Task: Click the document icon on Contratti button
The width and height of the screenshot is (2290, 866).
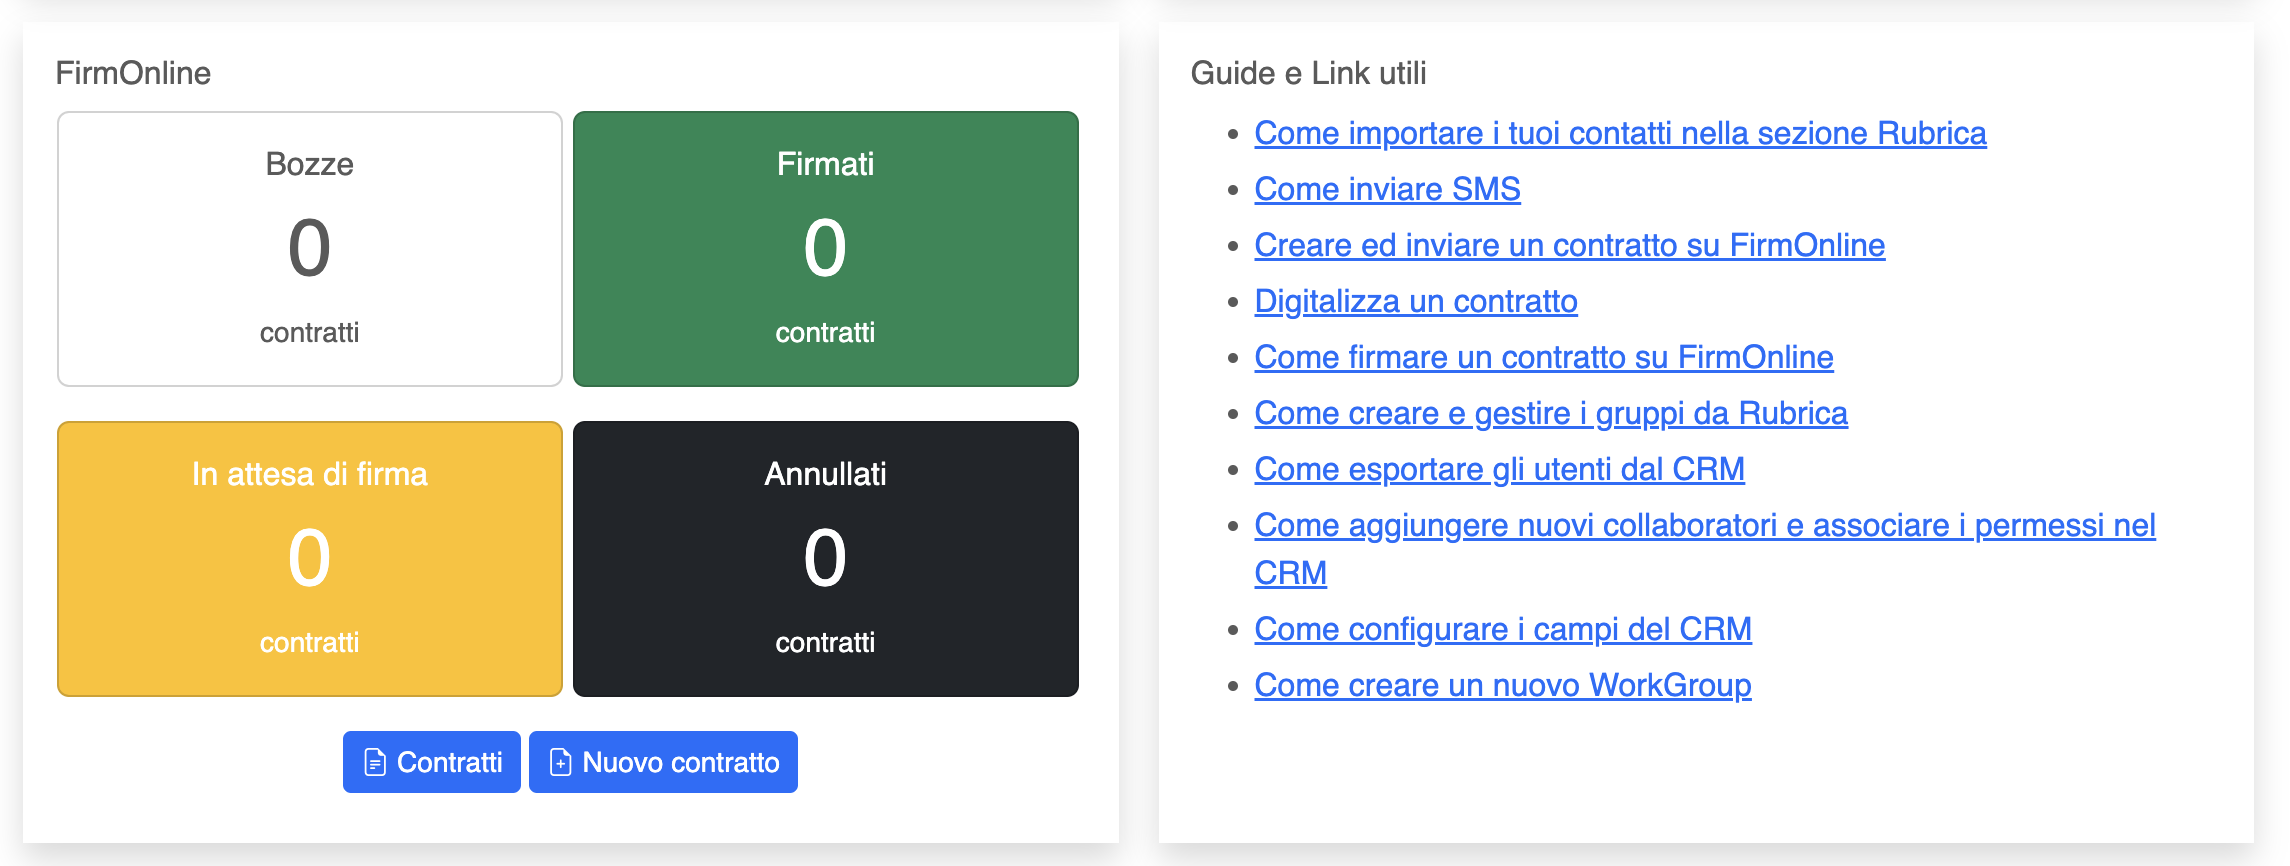Action: pos(375,763)
